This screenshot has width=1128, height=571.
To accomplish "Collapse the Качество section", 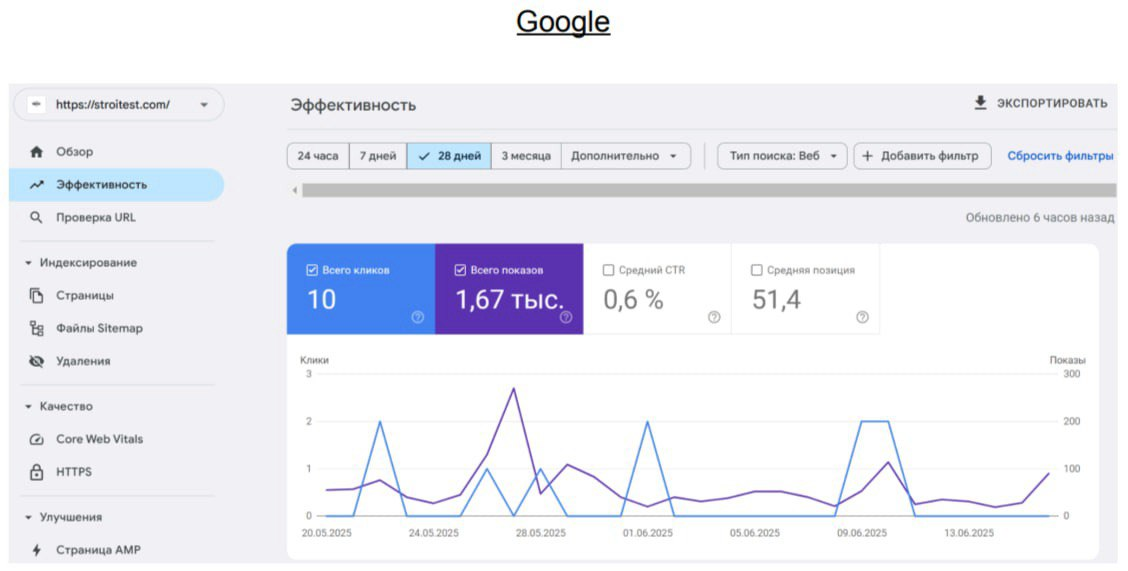I will pos(28,407).
